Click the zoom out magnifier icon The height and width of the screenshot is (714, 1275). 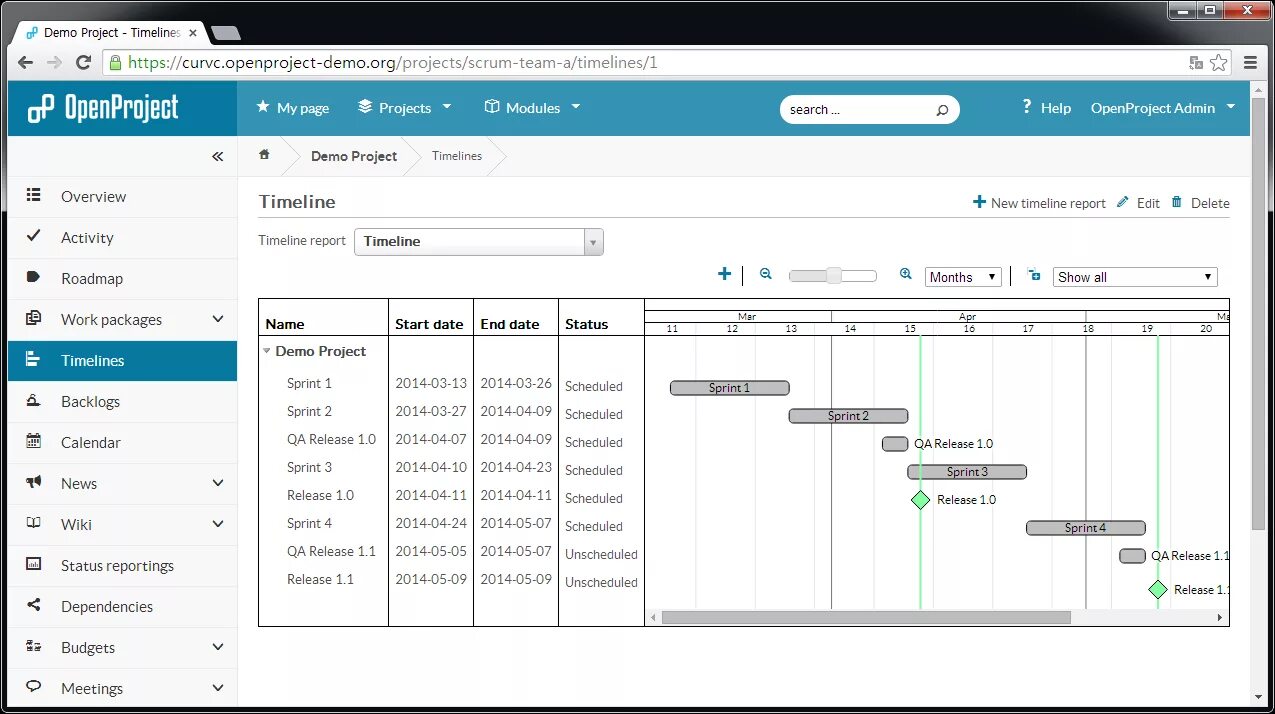(x=766, y=274)
